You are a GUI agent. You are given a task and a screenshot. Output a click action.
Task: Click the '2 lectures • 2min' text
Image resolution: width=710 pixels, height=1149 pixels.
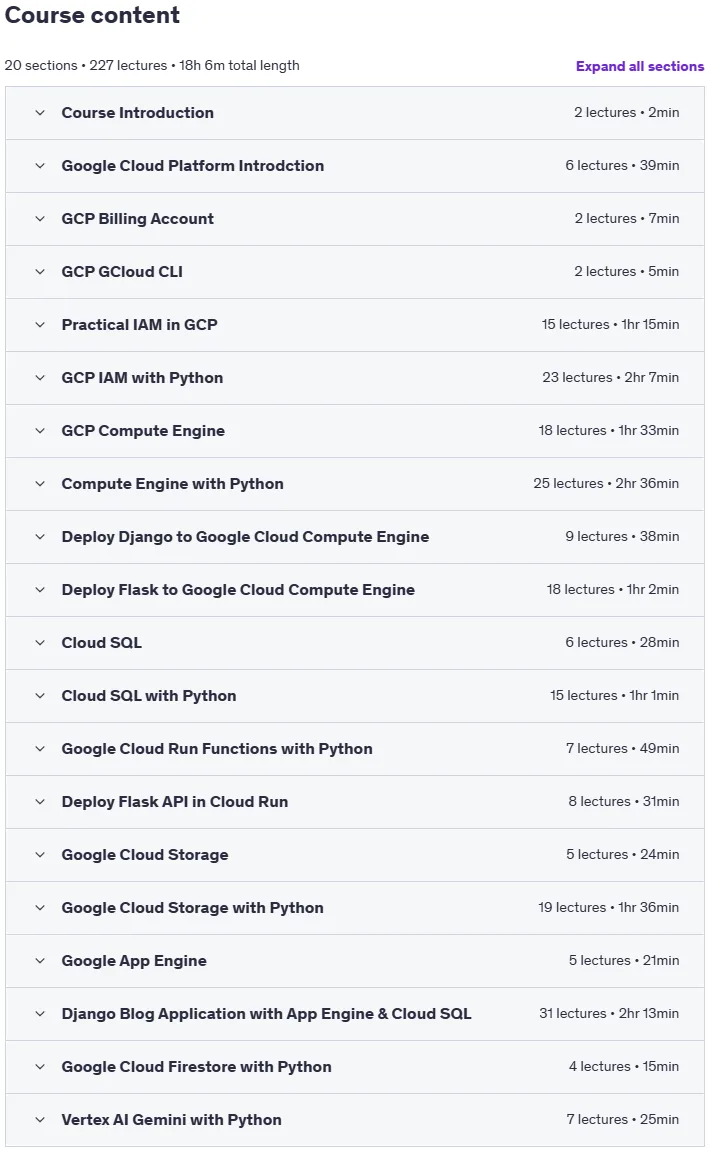click(x=626, y=113)
